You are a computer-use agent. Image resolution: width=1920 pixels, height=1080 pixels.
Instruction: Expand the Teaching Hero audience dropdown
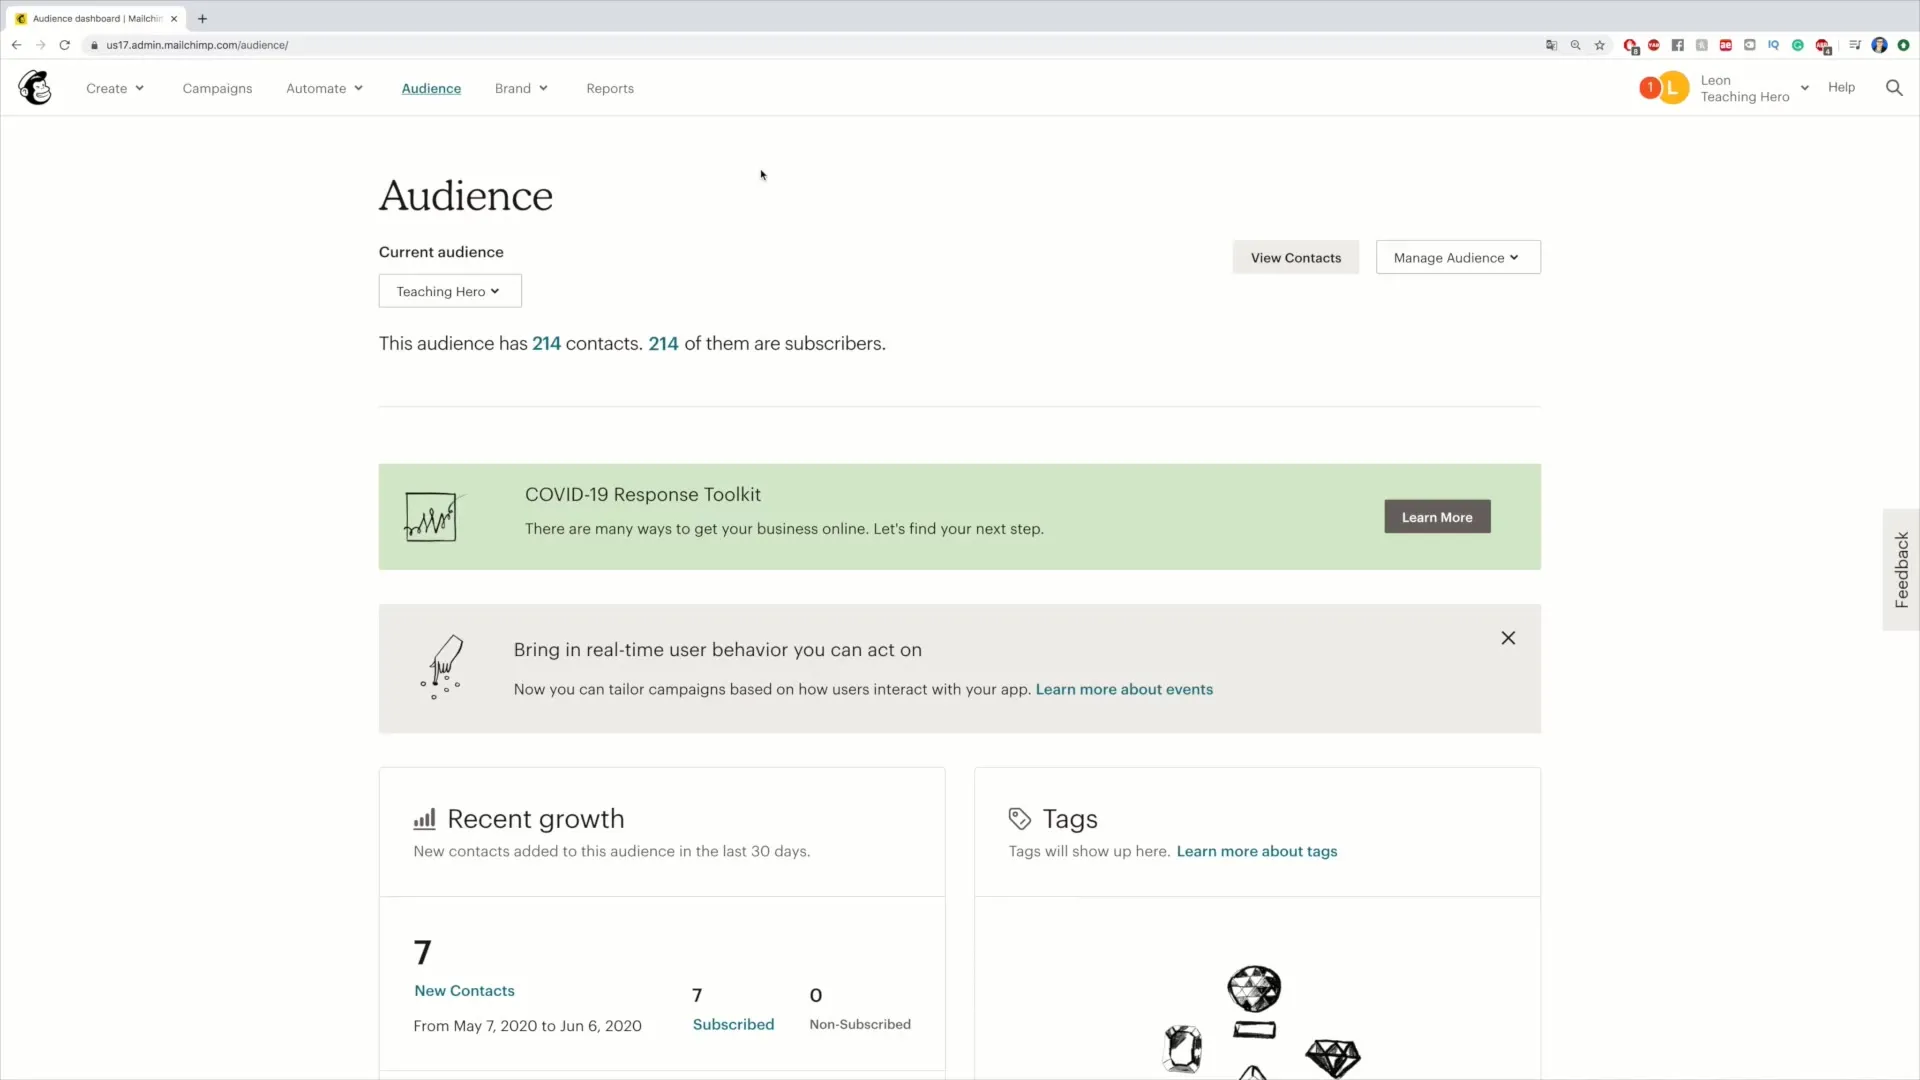coord(450,290)
